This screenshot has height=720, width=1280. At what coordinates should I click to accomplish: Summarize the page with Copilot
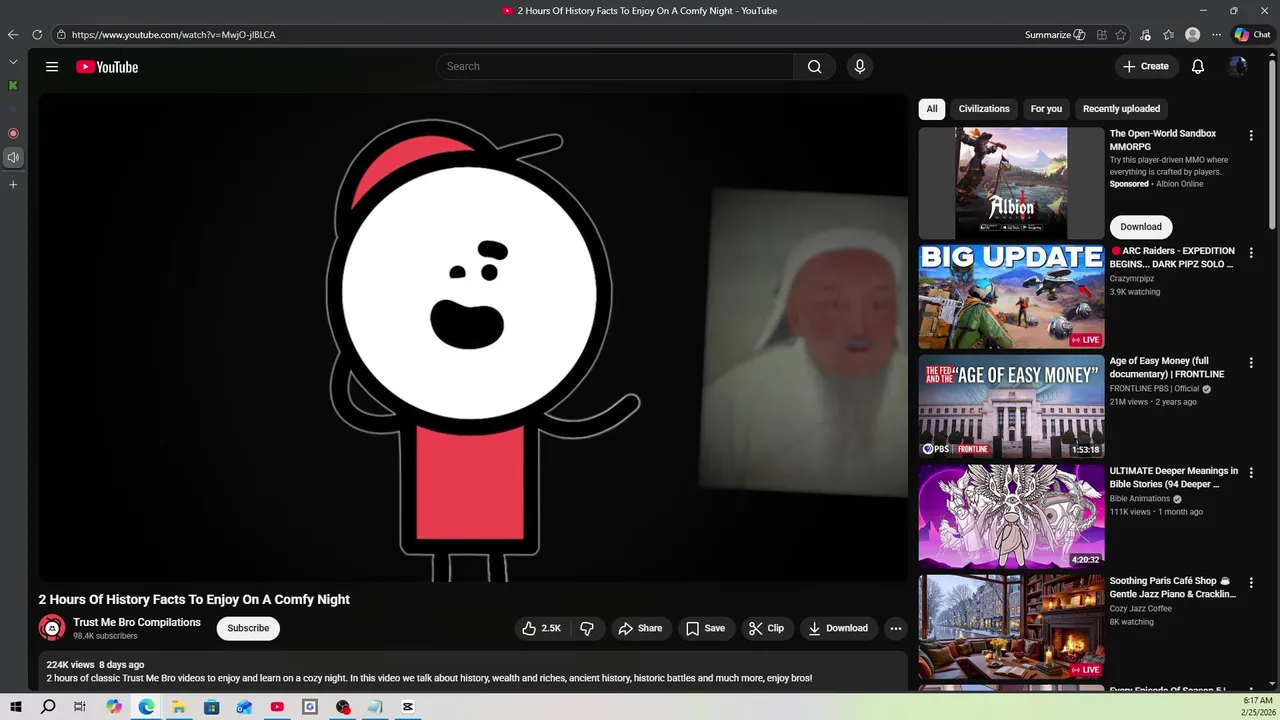click(x=1055, y=35)
